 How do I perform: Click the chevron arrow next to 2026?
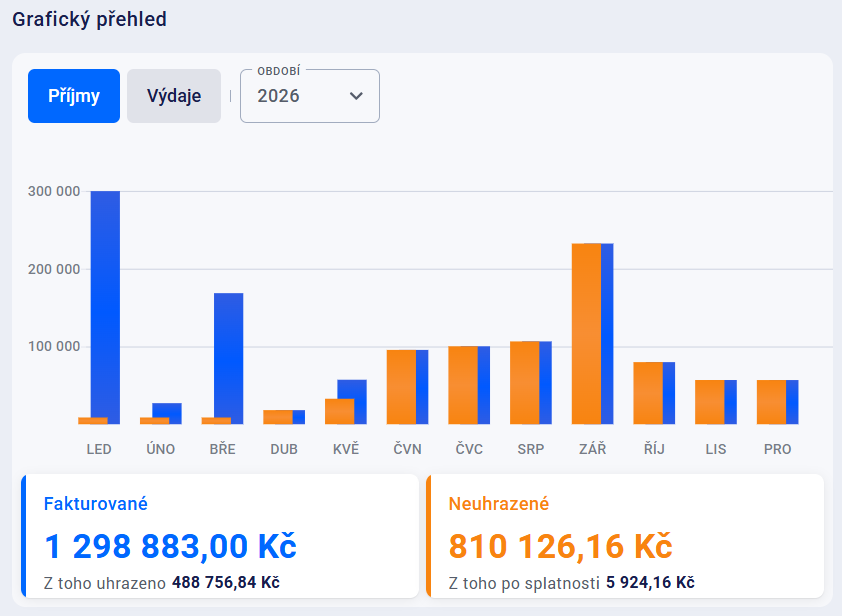click(x=356, y=96)
